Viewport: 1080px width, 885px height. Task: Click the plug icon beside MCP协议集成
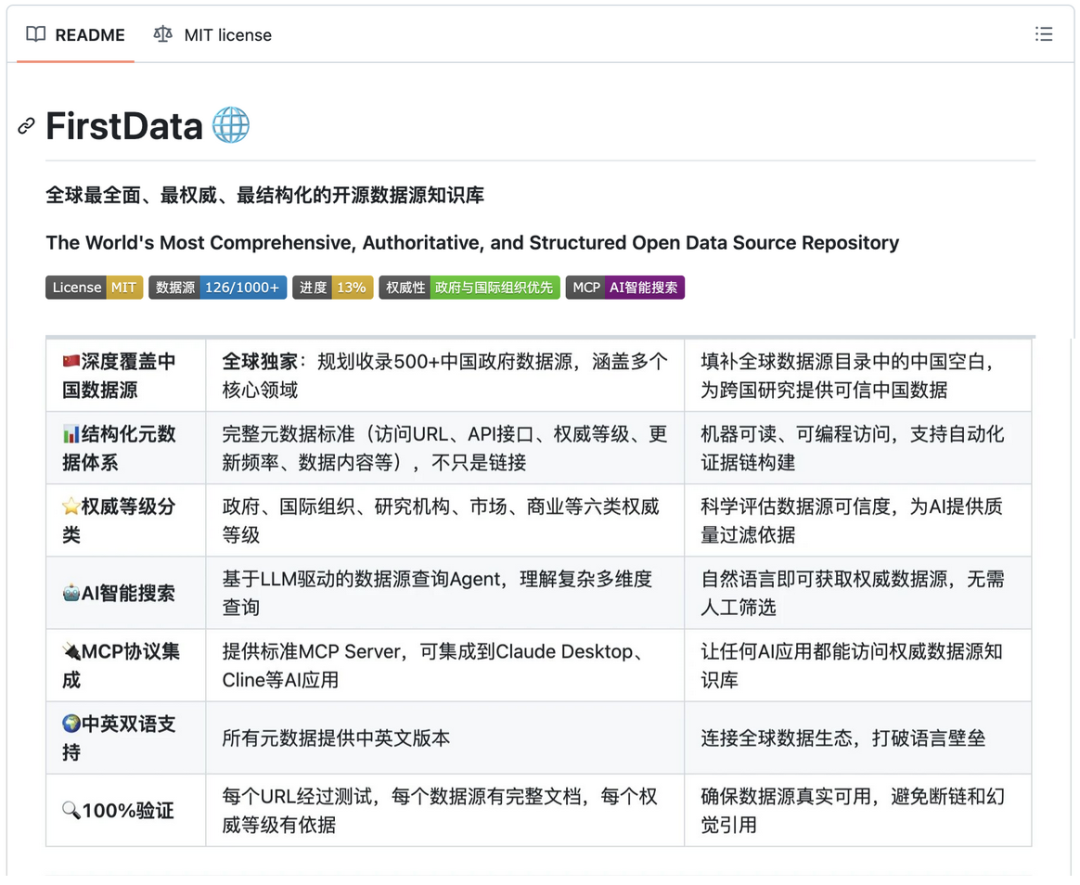71,652
